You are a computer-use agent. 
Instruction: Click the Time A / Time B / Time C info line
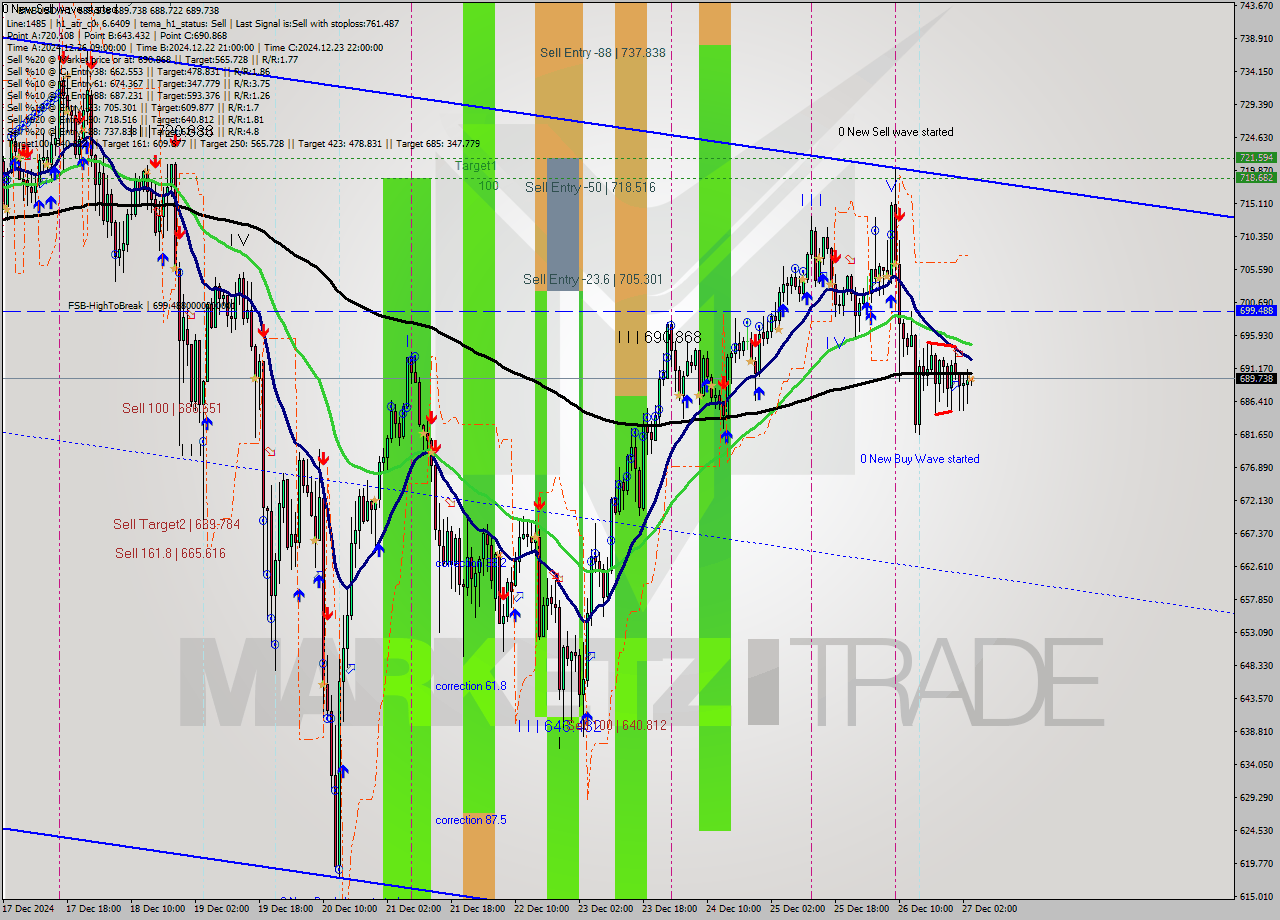(195, 47)
